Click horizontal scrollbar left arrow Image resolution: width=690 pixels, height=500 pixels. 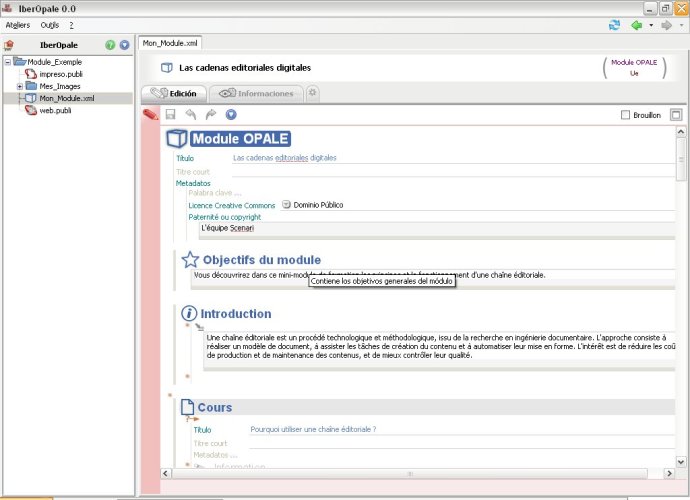165,474
